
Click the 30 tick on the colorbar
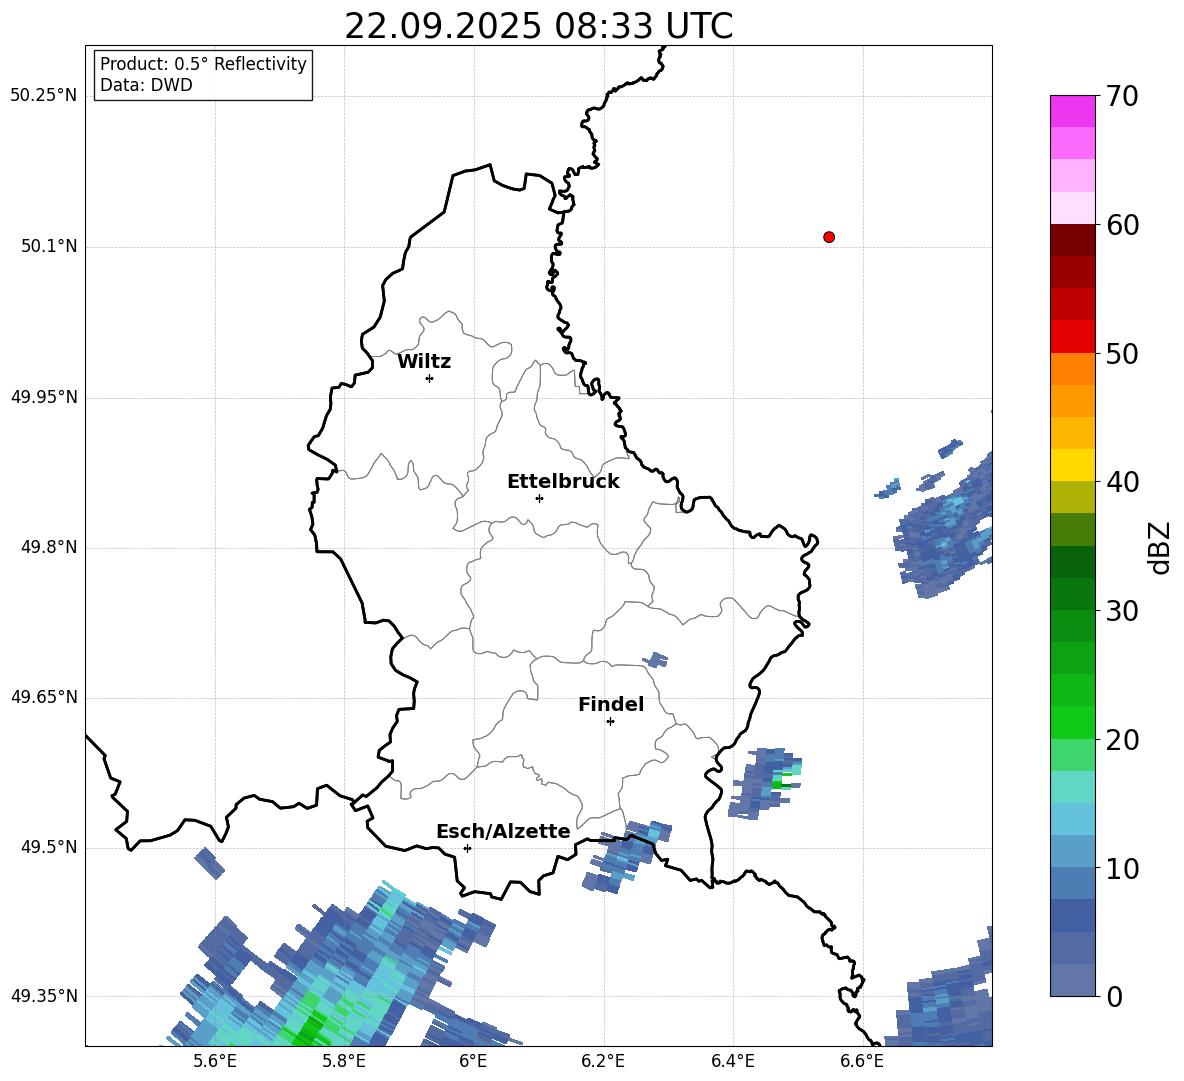point(1122,611)
